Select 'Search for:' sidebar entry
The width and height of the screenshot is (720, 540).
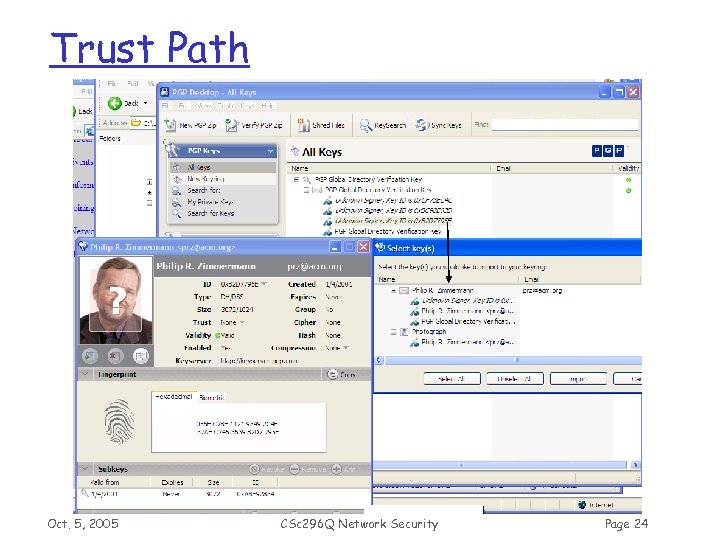tap(224, 190)
